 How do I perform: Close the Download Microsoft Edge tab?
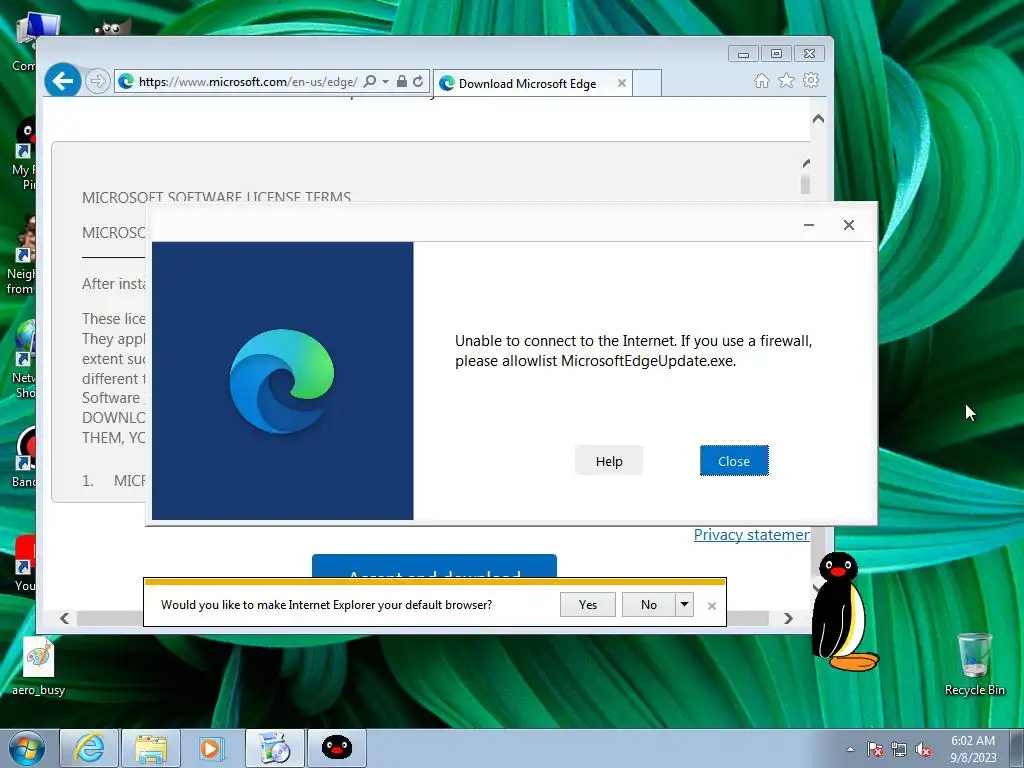[x=622, y=84]
